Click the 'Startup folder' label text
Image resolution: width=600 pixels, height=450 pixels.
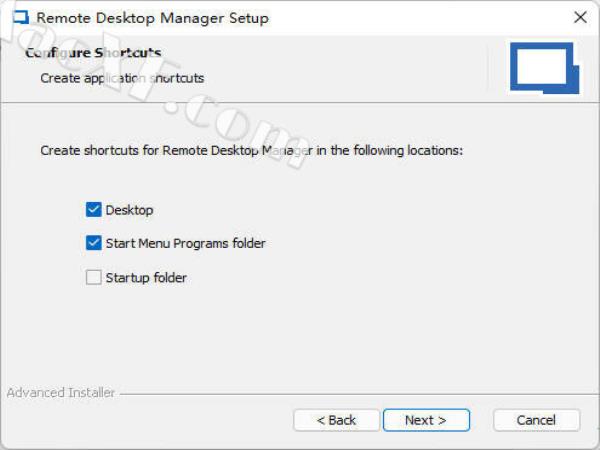click(x=146, y=277)
